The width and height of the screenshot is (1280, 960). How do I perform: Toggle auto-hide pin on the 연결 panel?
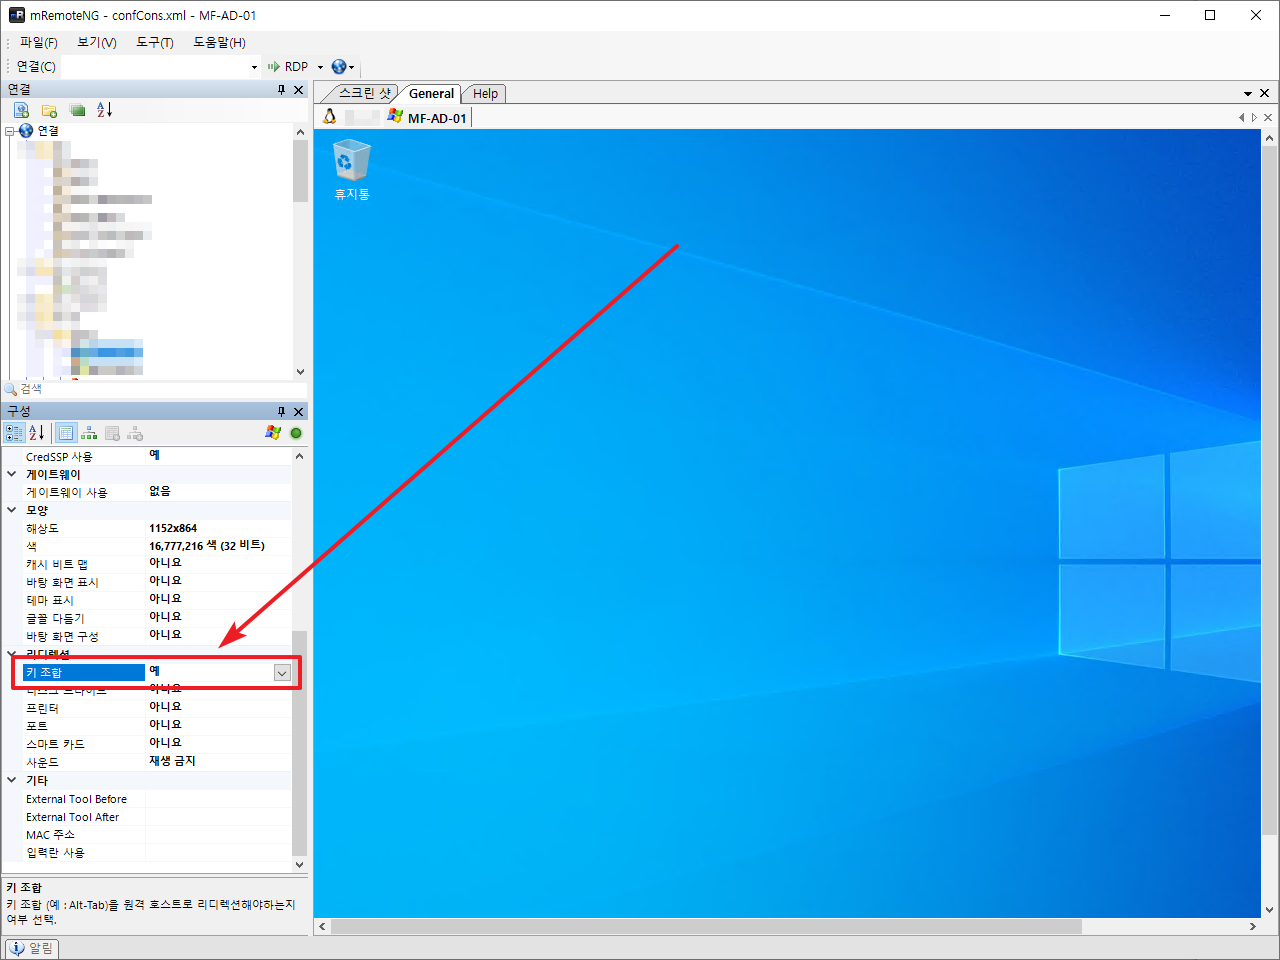tap(281, 90)
